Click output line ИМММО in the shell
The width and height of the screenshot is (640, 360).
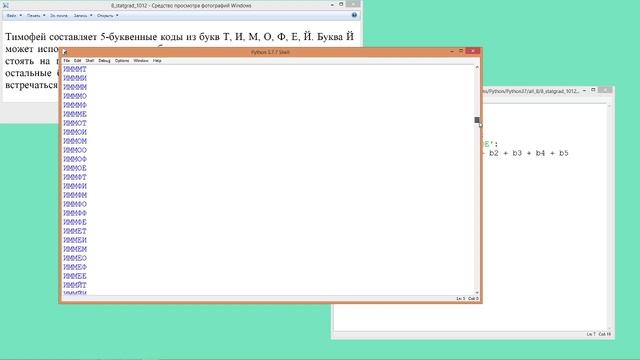[75, 96]
